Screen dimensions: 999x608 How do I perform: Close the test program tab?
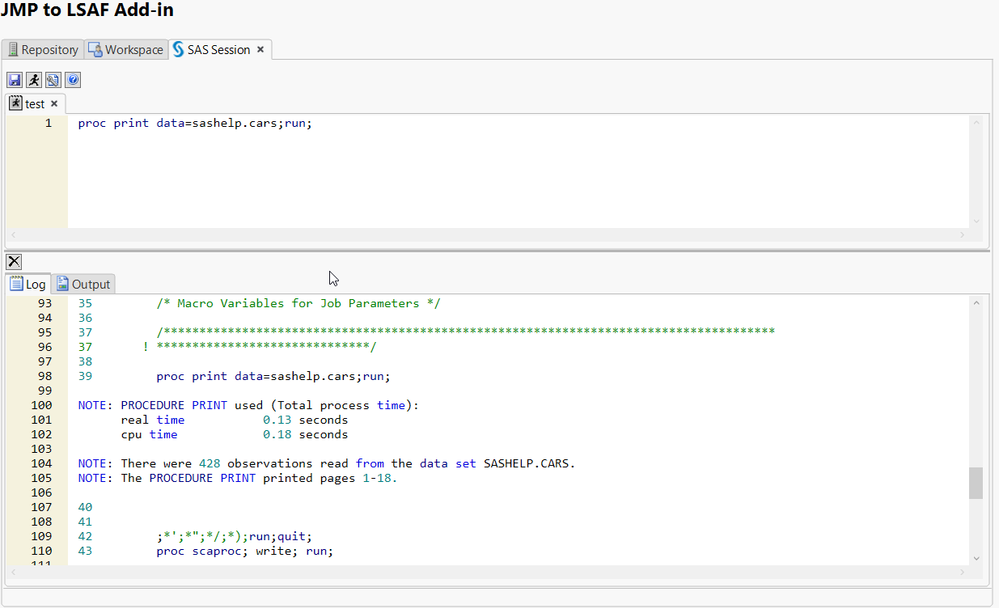[55, 104]
